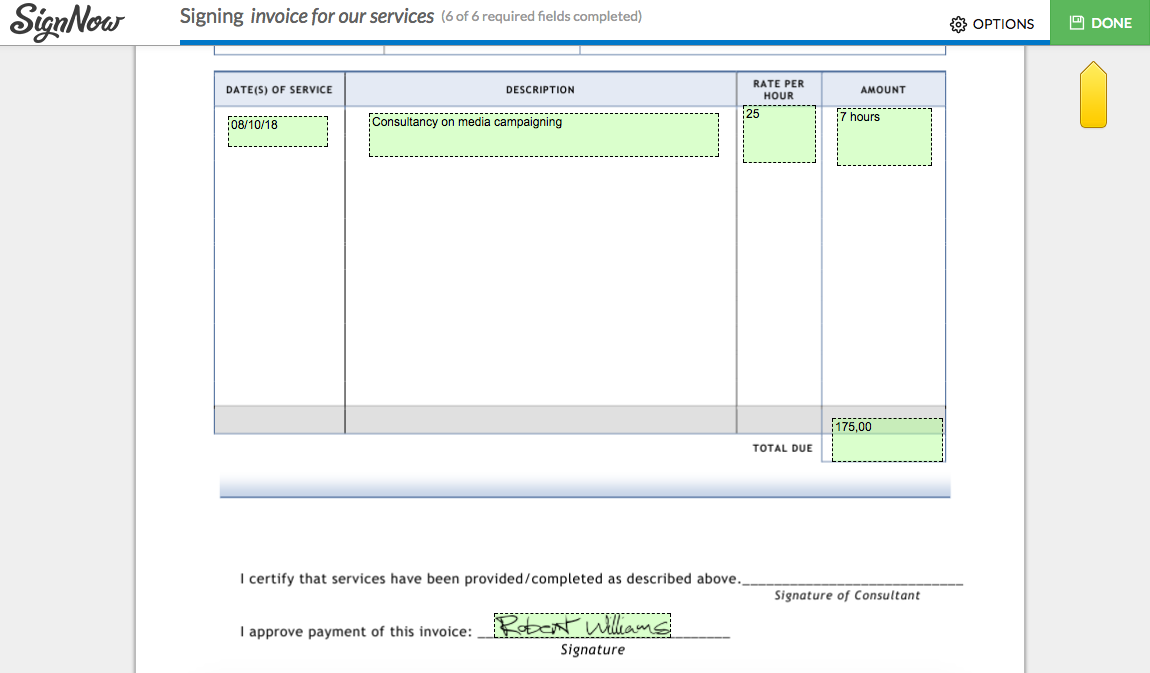Viewport: 1150px width, 673px height.
Task: Click the blank 'Signature of Consultant' line
Action: 852,580
